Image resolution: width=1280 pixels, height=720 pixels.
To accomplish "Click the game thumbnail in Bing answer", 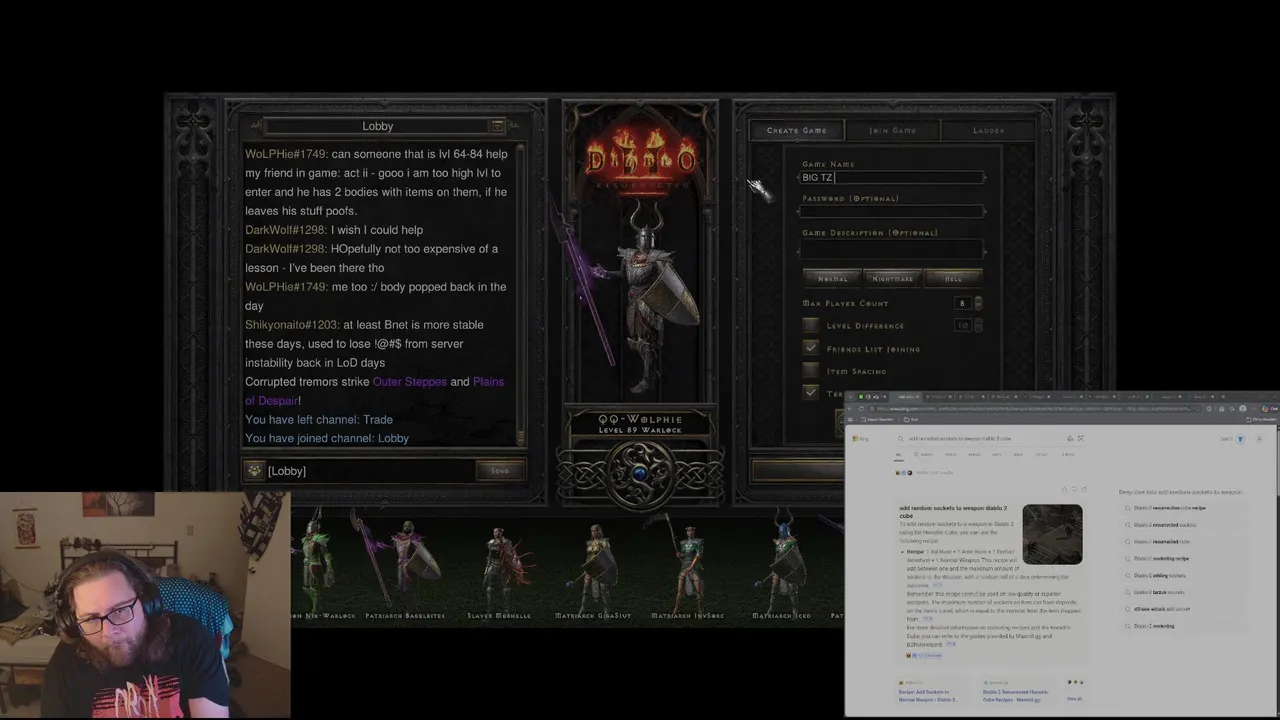I will click(x=1052, y=534).
